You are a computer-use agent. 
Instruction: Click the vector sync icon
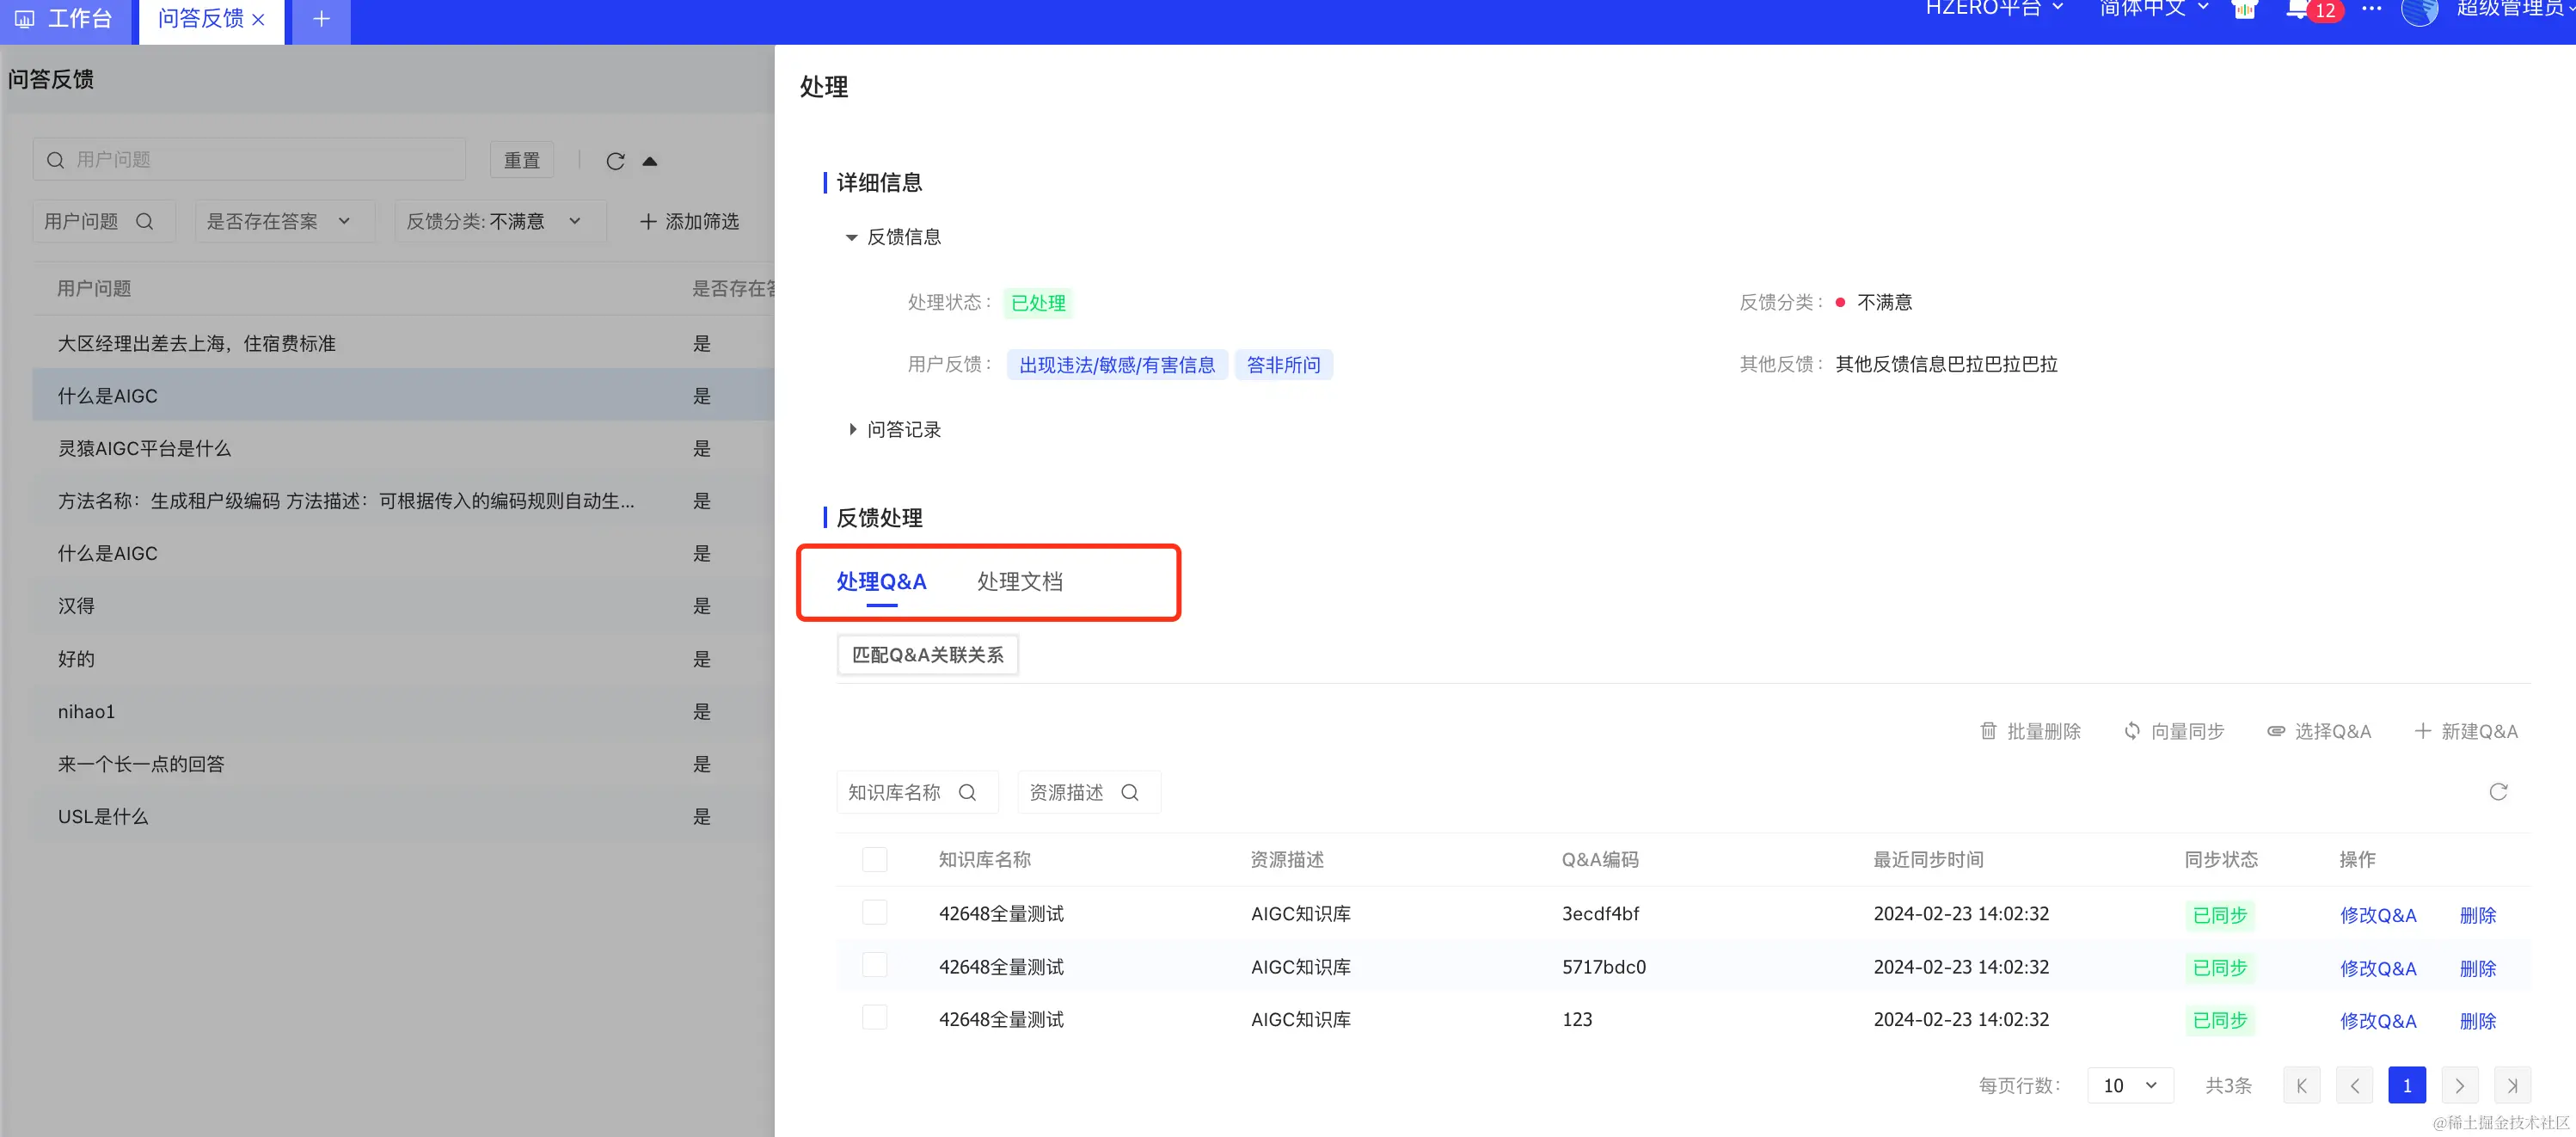pos(2132,731)
